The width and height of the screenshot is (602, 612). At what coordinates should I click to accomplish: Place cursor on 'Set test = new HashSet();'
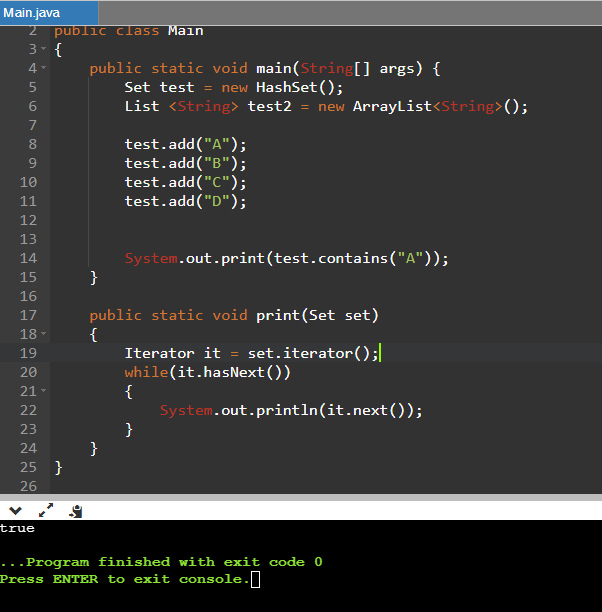(233, 87)
